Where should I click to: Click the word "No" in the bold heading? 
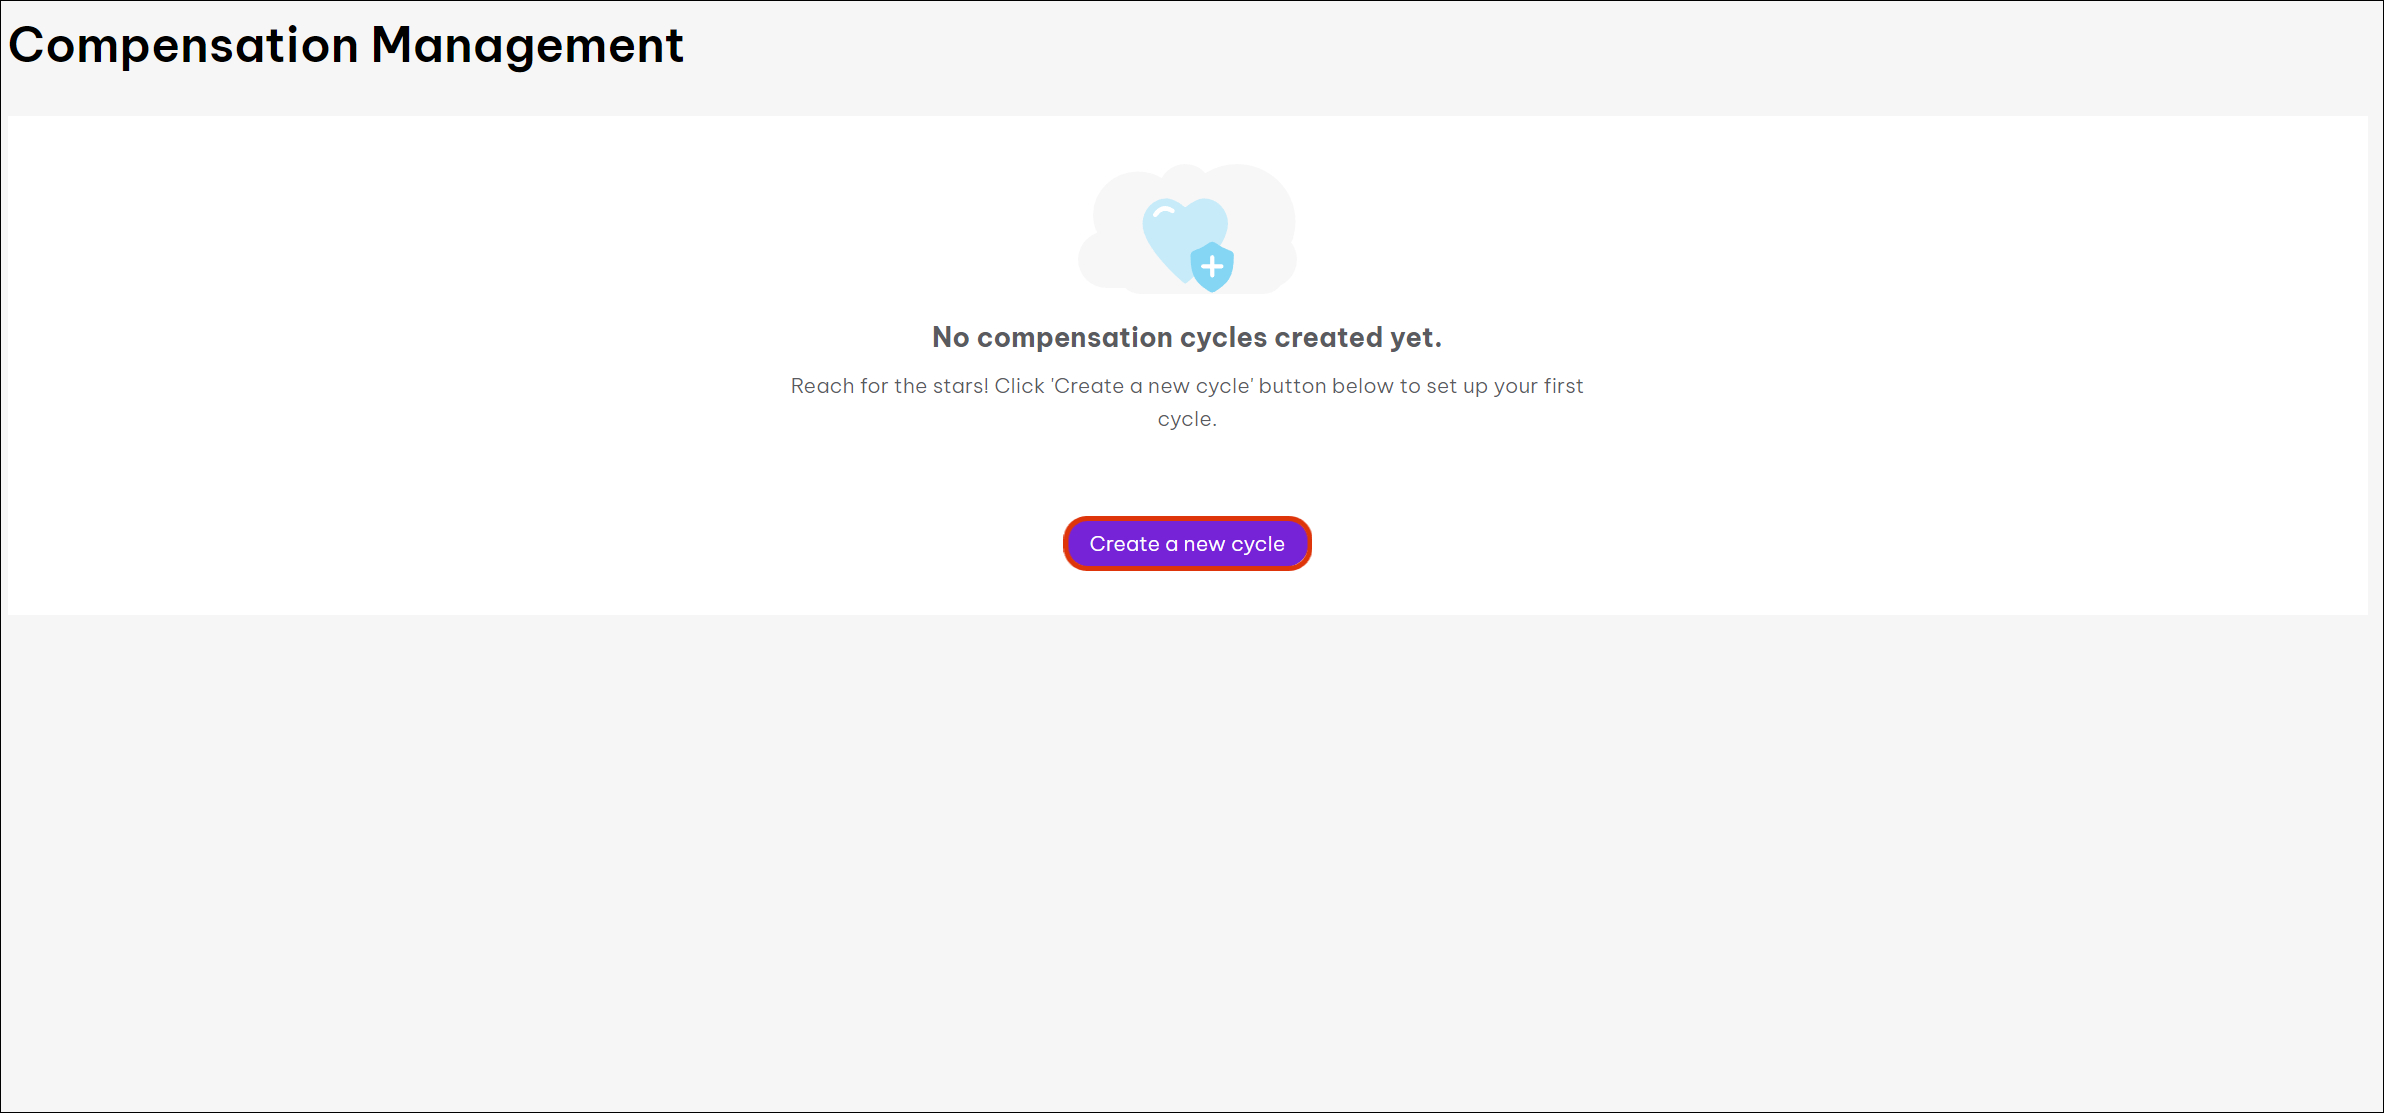(x=951, y=338)
